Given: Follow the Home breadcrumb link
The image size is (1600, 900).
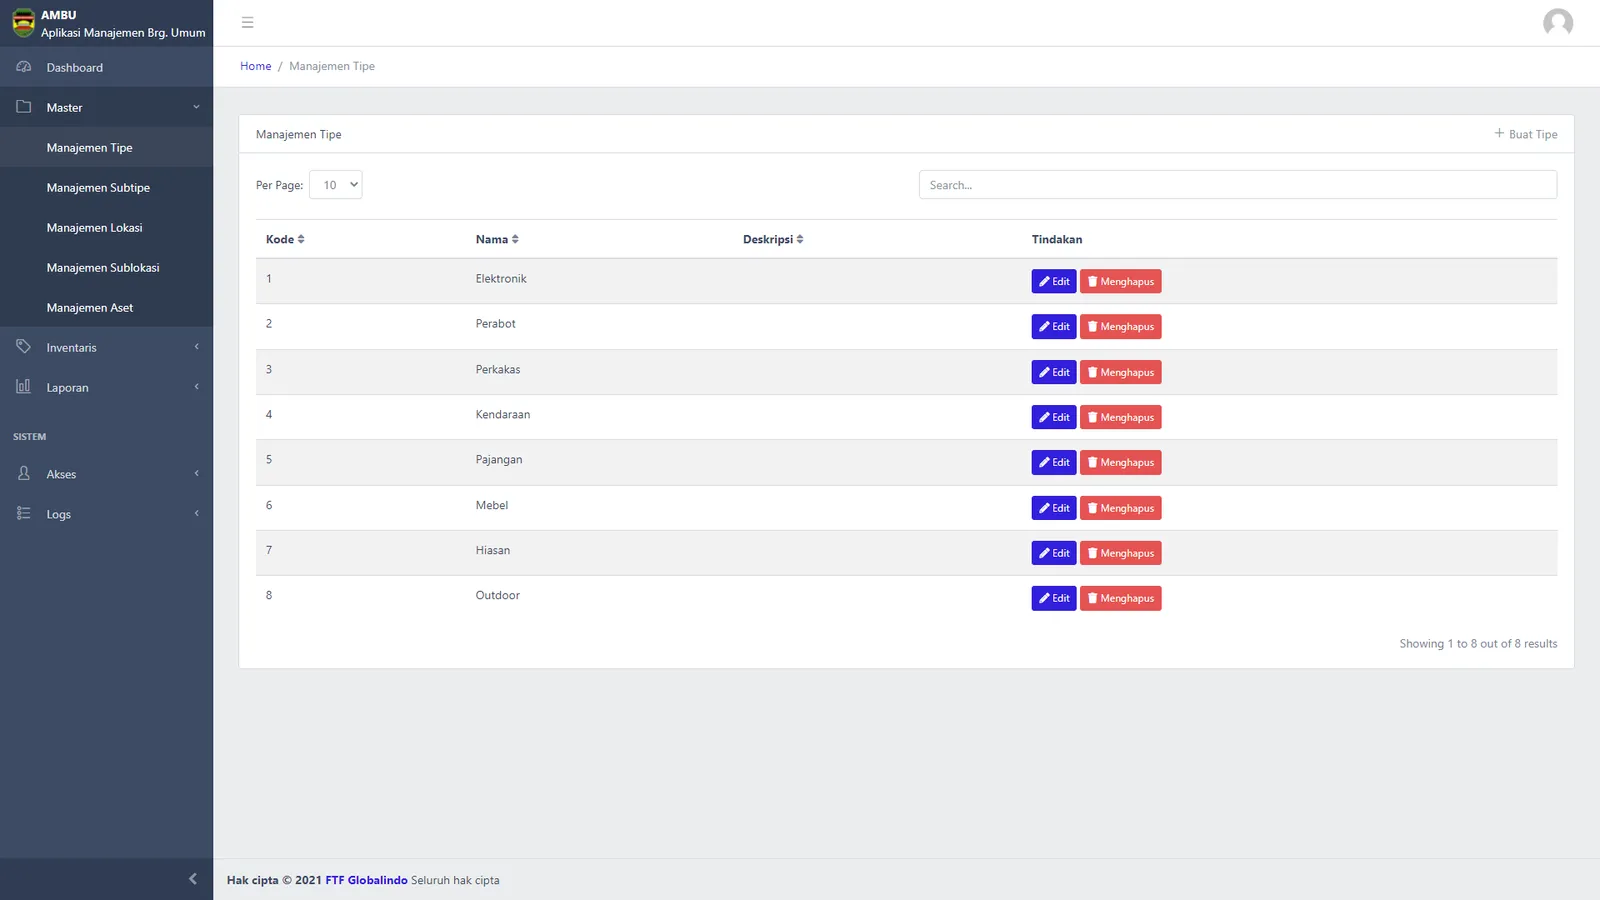Looking at the screenshot, I should [256, 66].
